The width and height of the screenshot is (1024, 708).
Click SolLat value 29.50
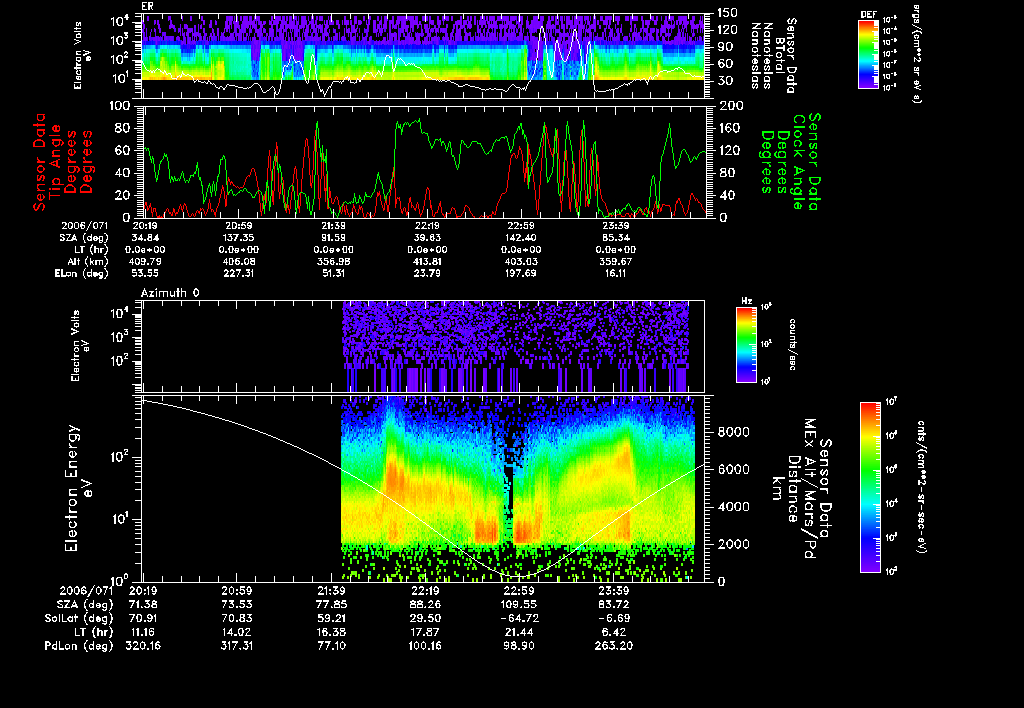(426, 618)
